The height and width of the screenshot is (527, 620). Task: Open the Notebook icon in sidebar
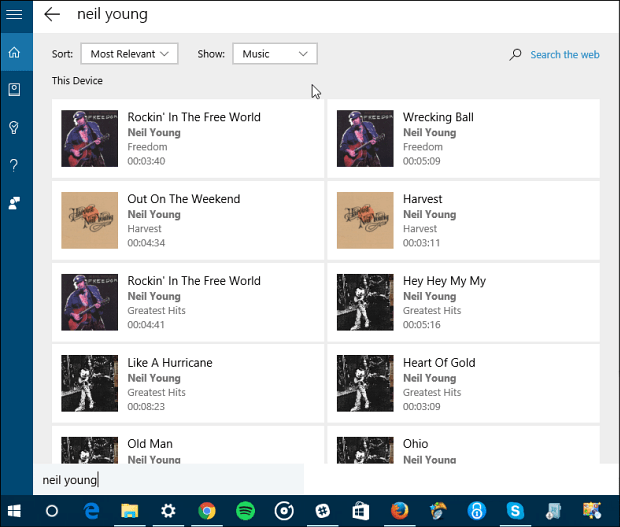(14, 89)
